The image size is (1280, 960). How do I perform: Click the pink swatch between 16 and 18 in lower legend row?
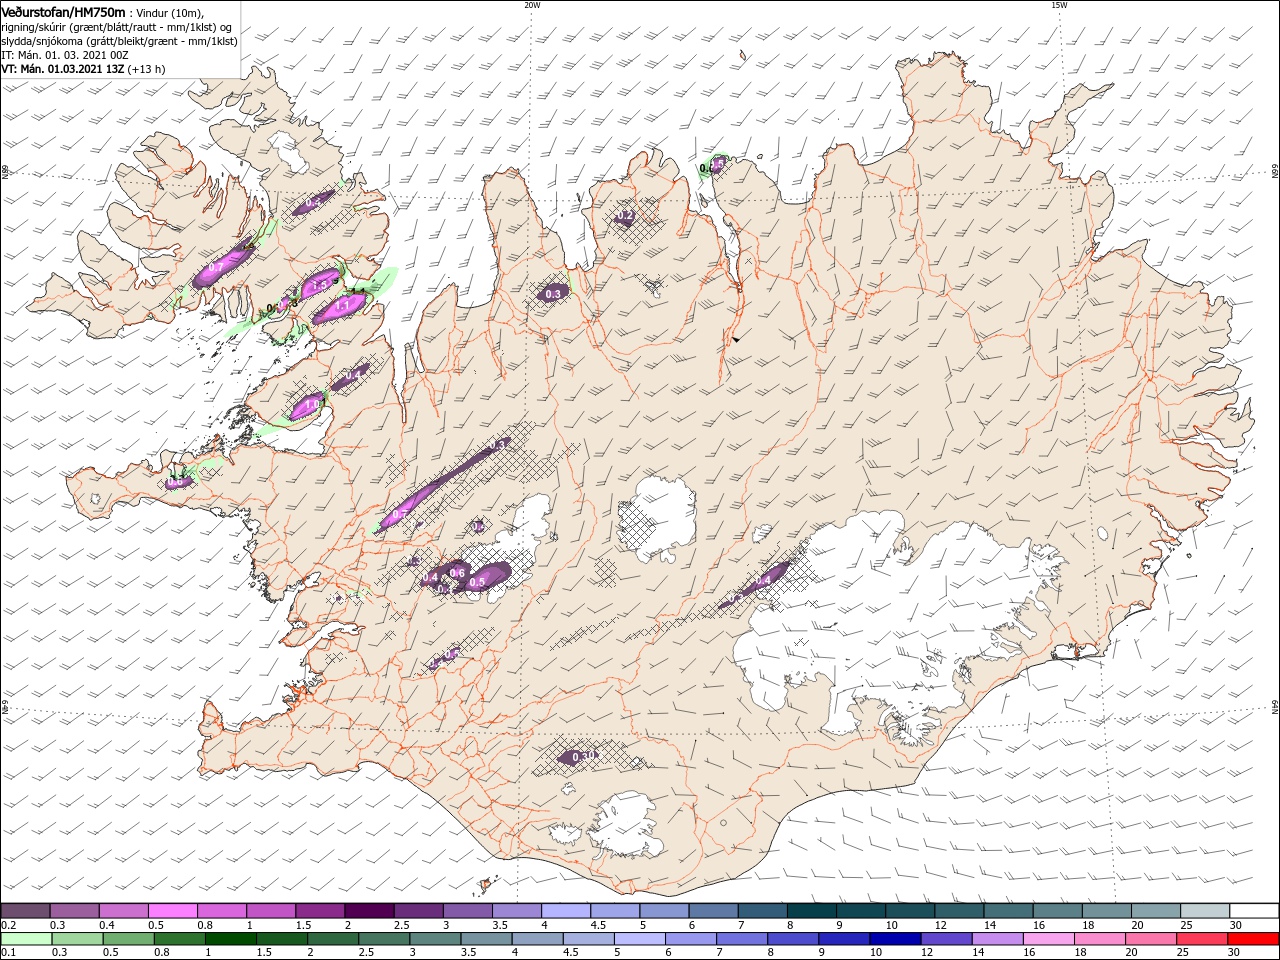click(1047, 939)
